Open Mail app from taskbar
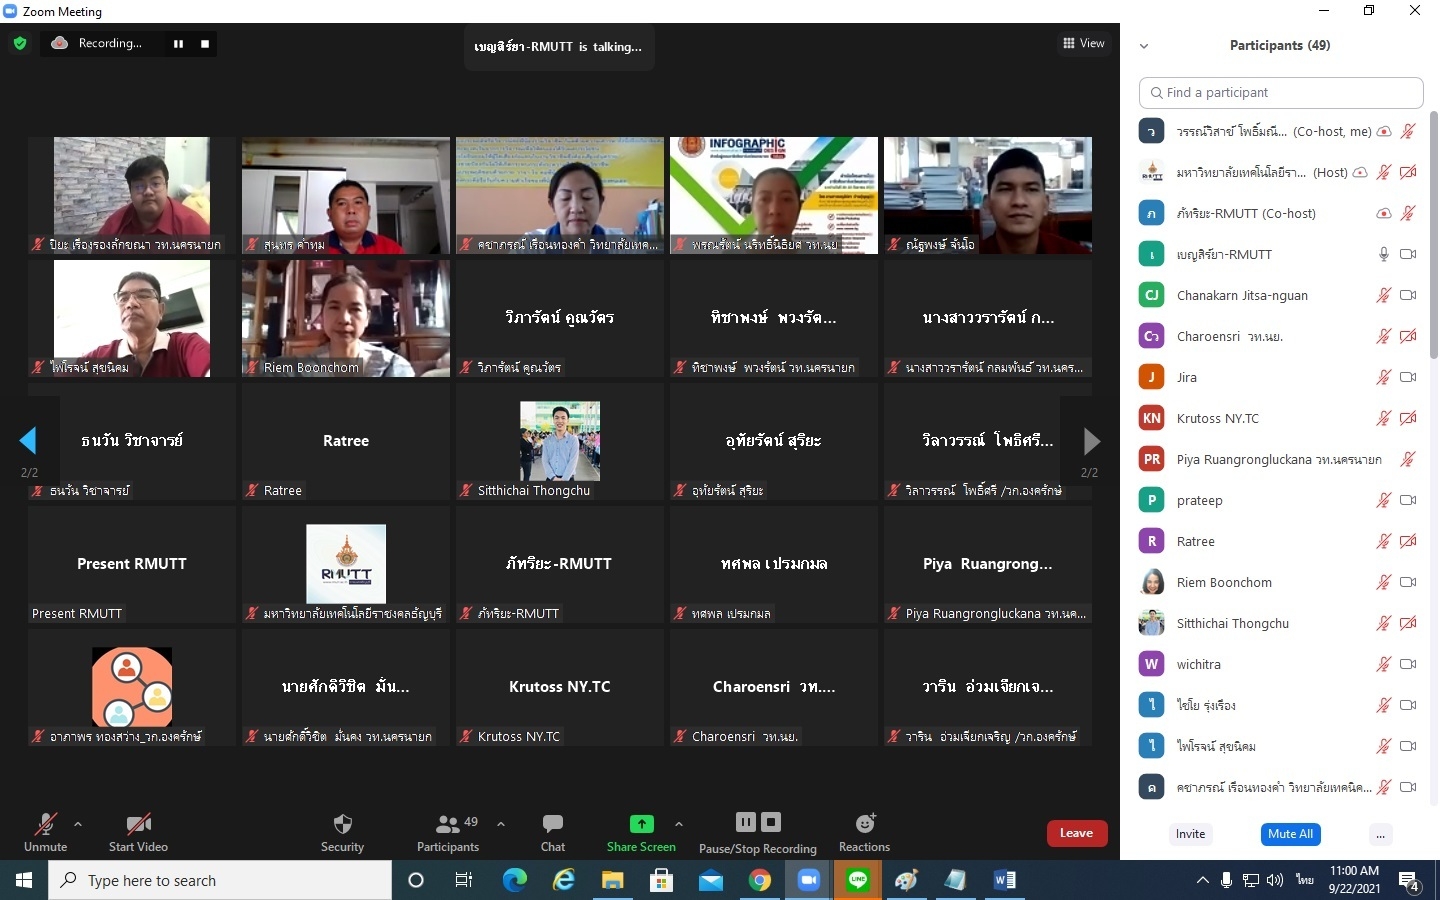1440x900 pixels. pyautogui.click(x=710, y=880)
